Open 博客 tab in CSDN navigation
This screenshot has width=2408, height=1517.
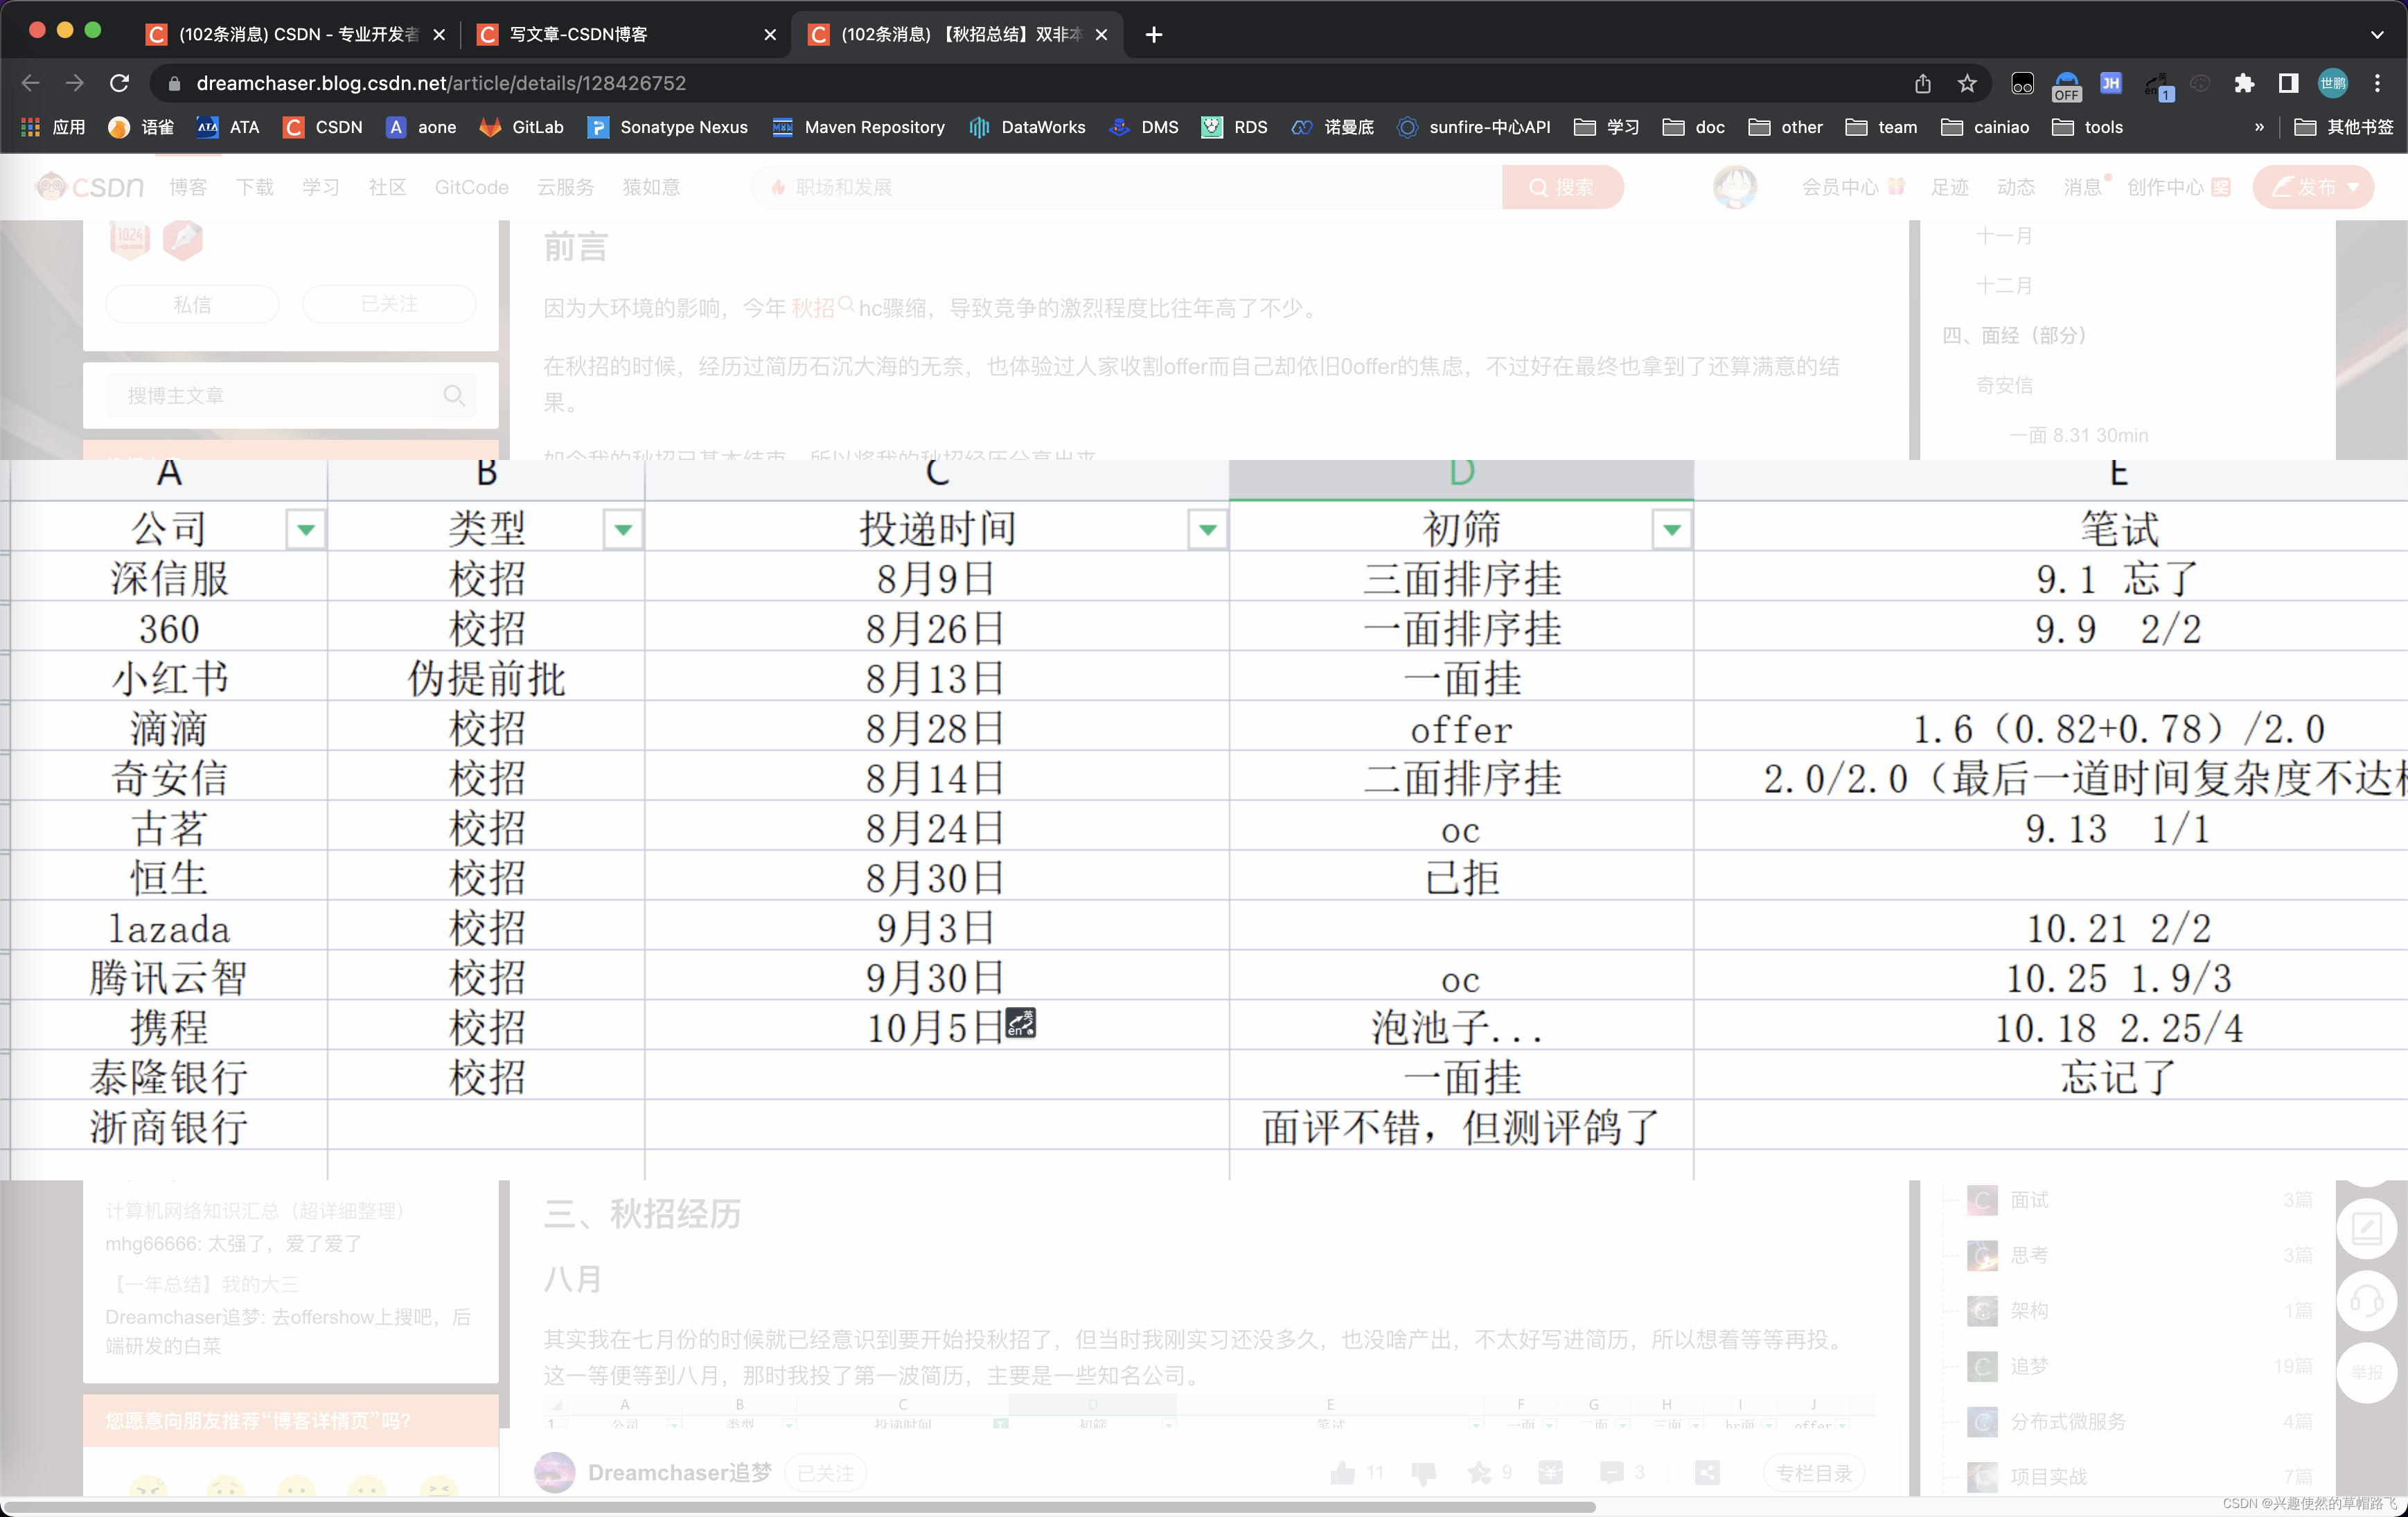pos(192,187)
